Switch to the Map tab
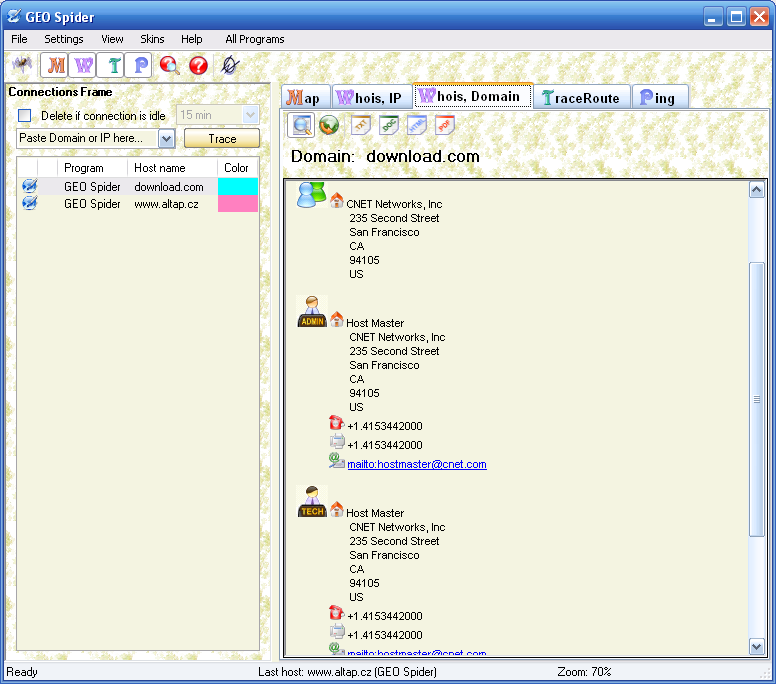Image resolution: width=776 pixels, height=684 pixels. (x=305, y=97)
